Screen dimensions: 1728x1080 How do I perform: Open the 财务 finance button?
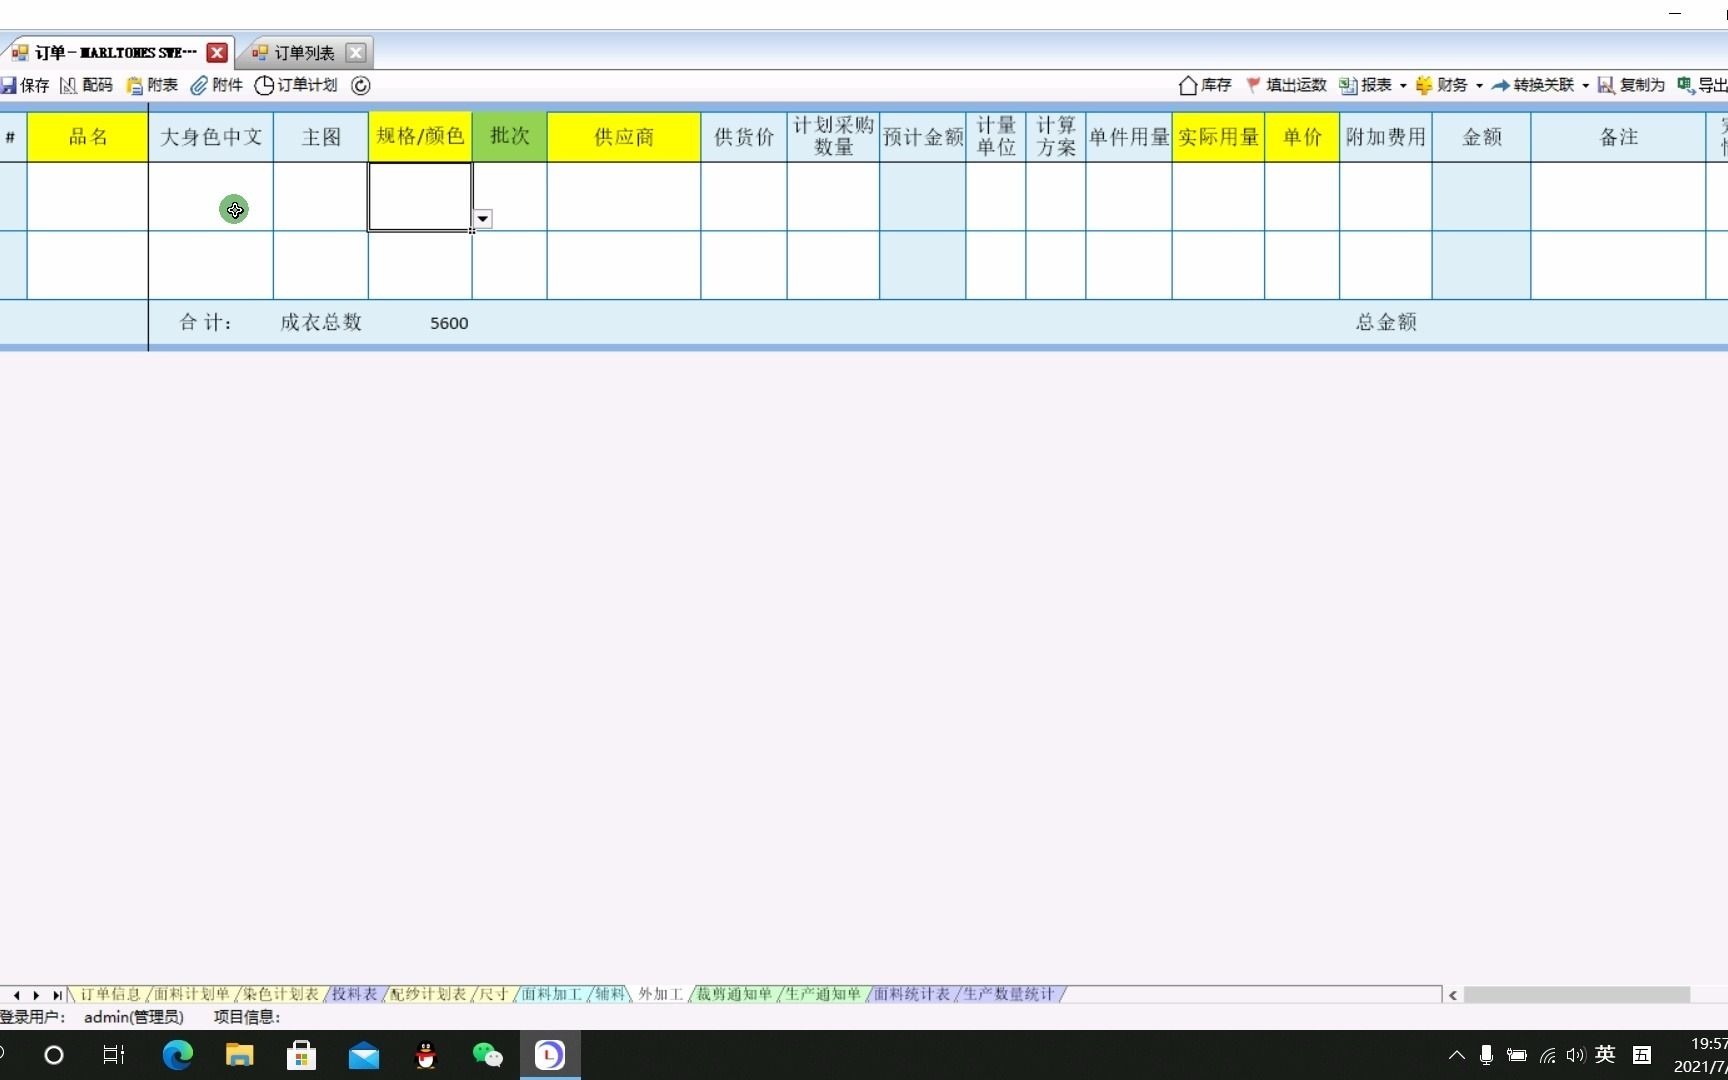pos(1441,85)
